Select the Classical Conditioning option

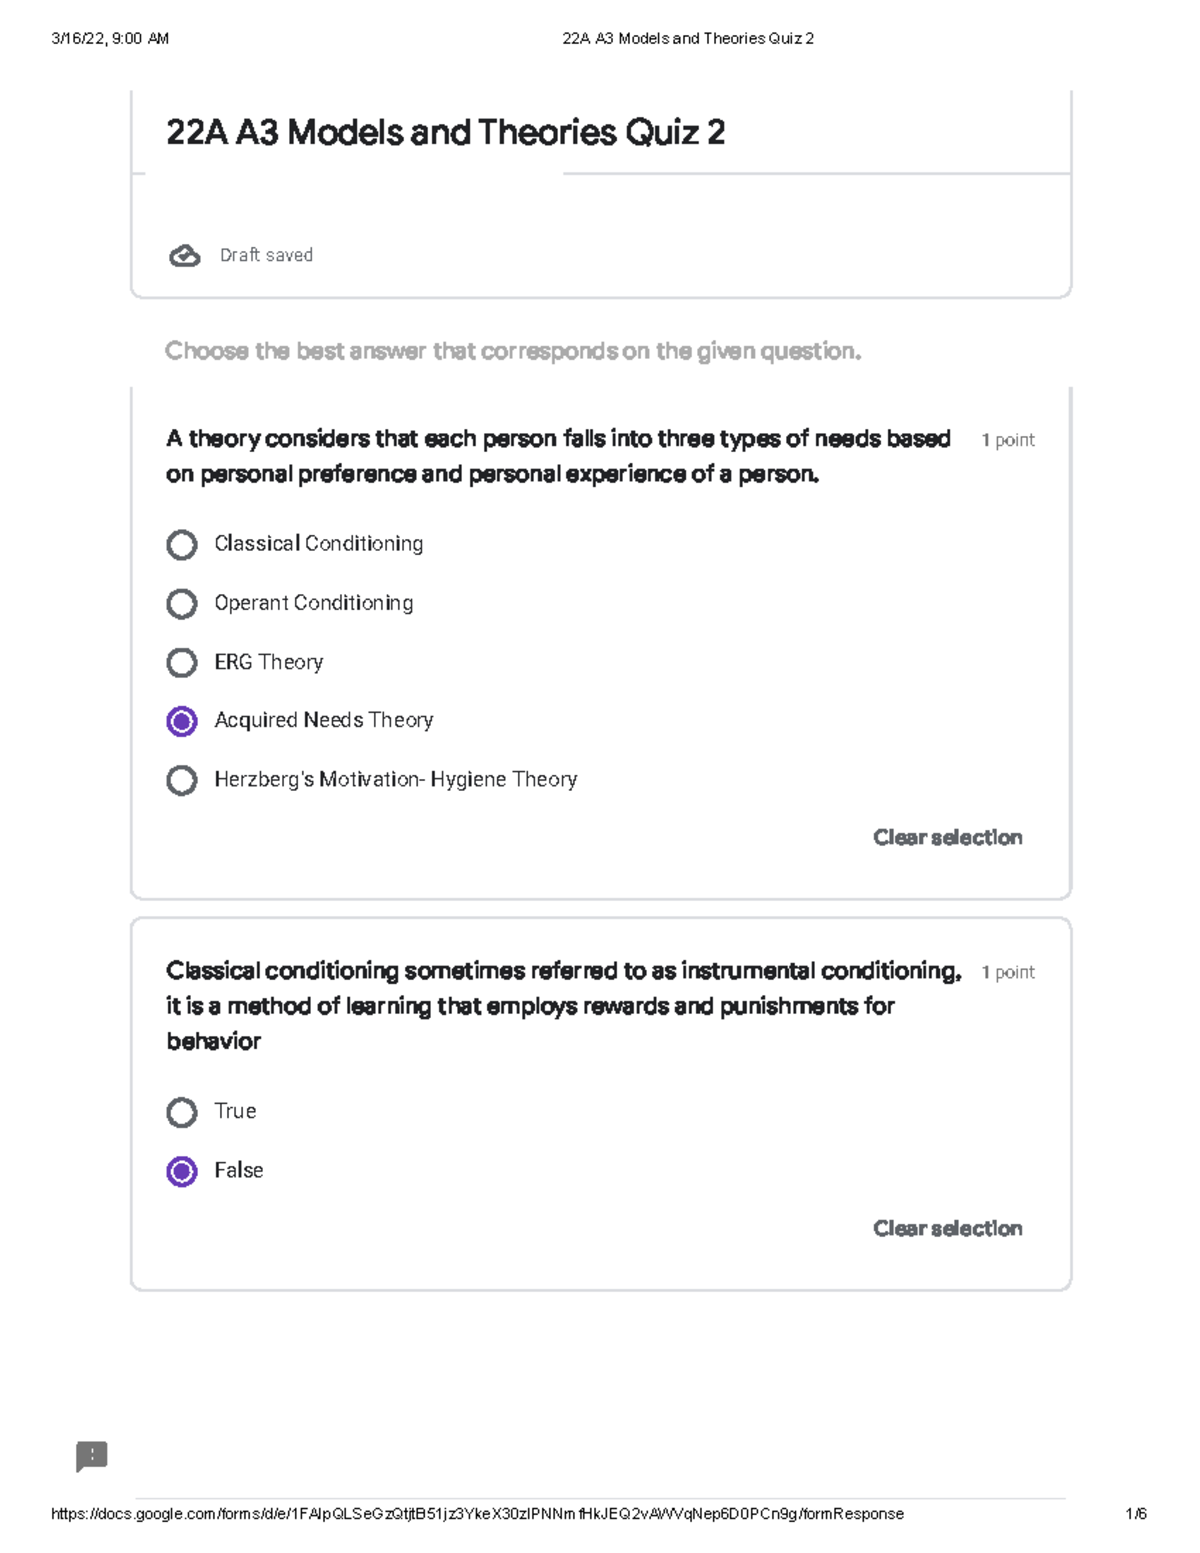[x=181, y=545]
